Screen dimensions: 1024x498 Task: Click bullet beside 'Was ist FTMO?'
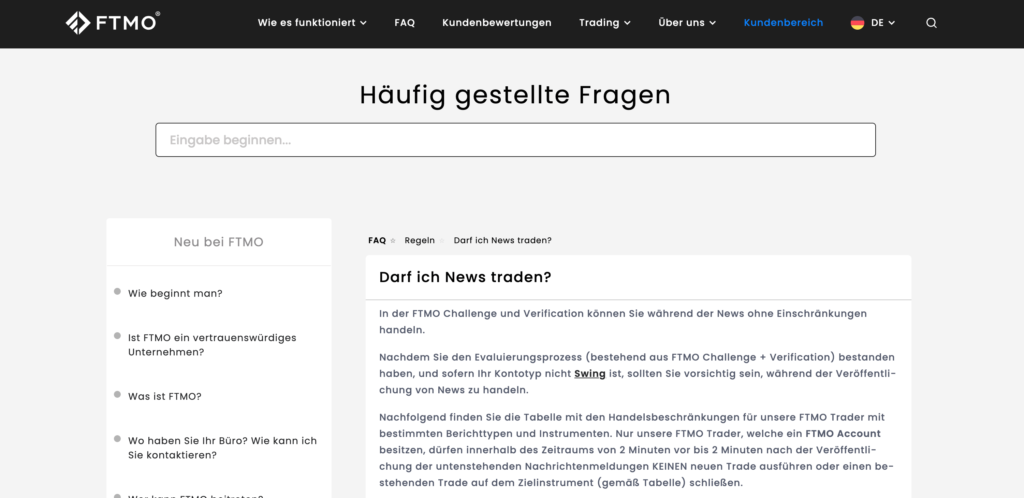click(x=117, y=395)
